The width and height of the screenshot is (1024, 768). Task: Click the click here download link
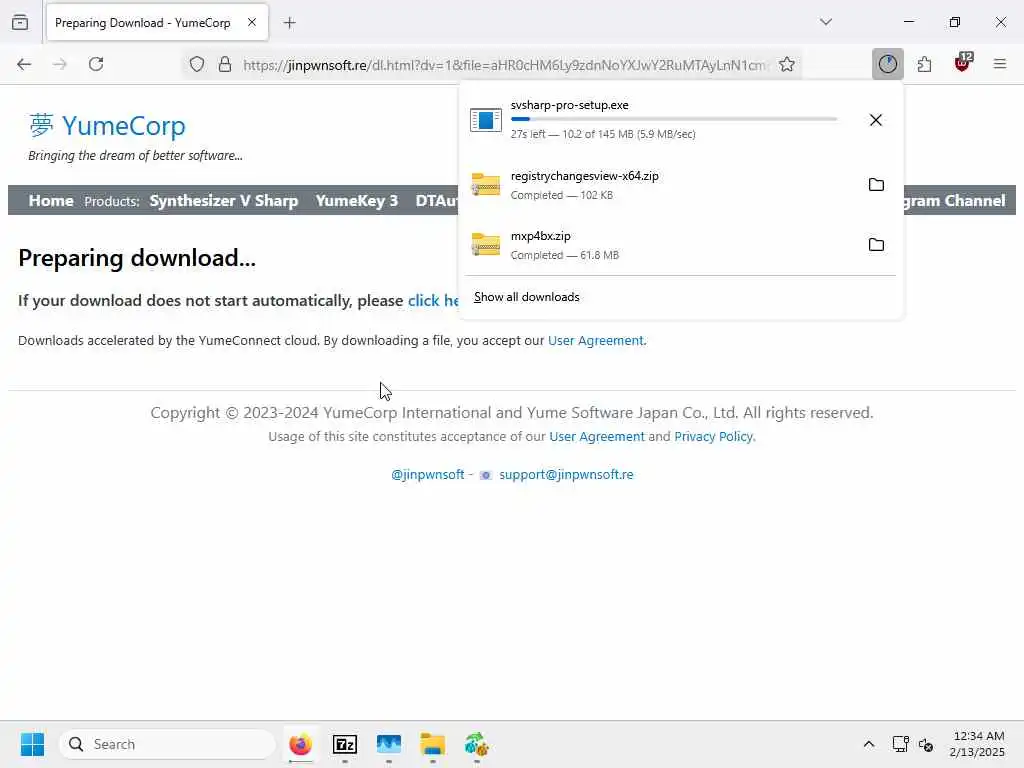[x=434, y=300]
